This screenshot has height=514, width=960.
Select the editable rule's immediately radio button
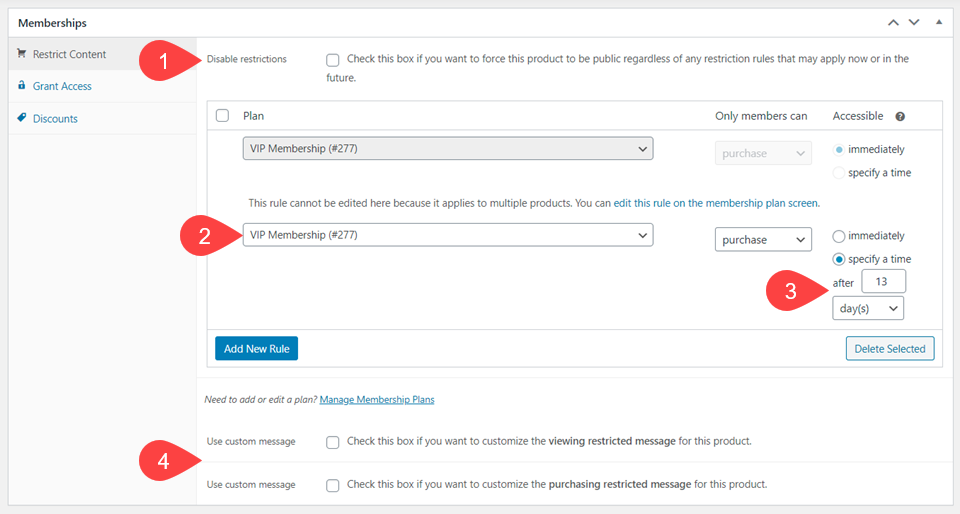pos(839,236)
